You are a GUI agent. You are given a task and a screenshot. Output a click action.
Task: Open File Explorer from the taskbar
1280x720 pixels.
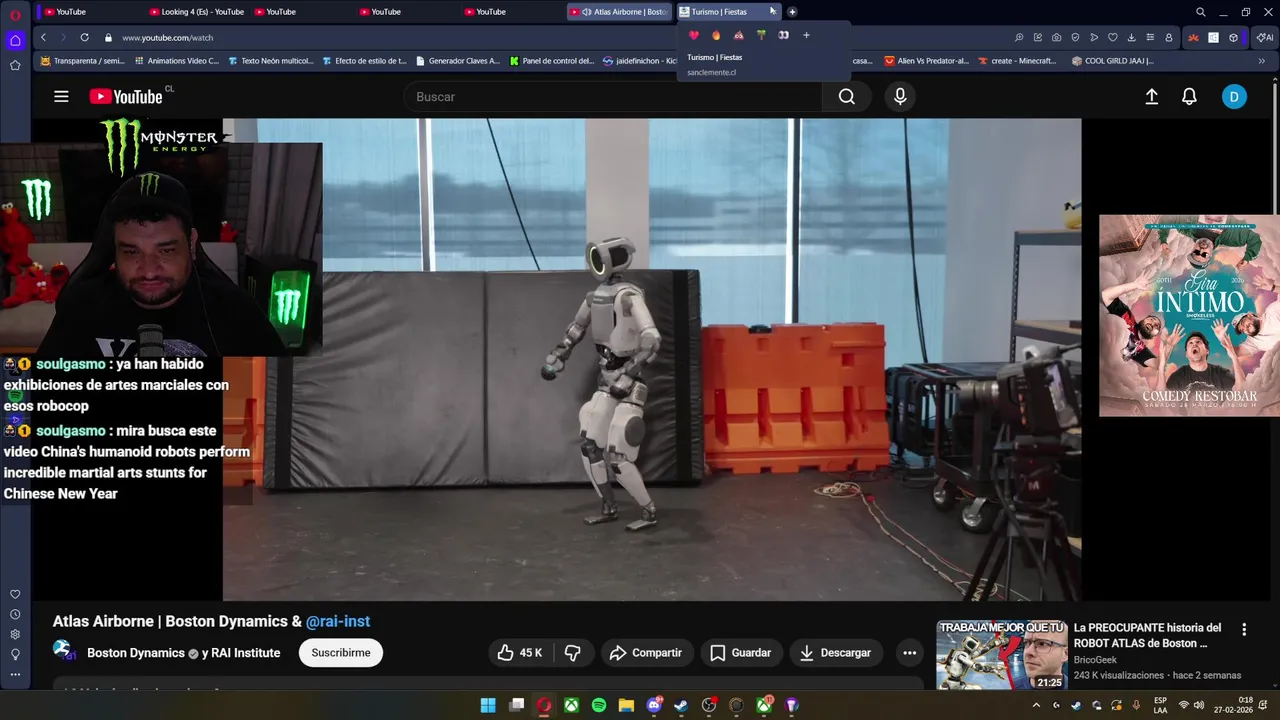[x=626, y=705]
